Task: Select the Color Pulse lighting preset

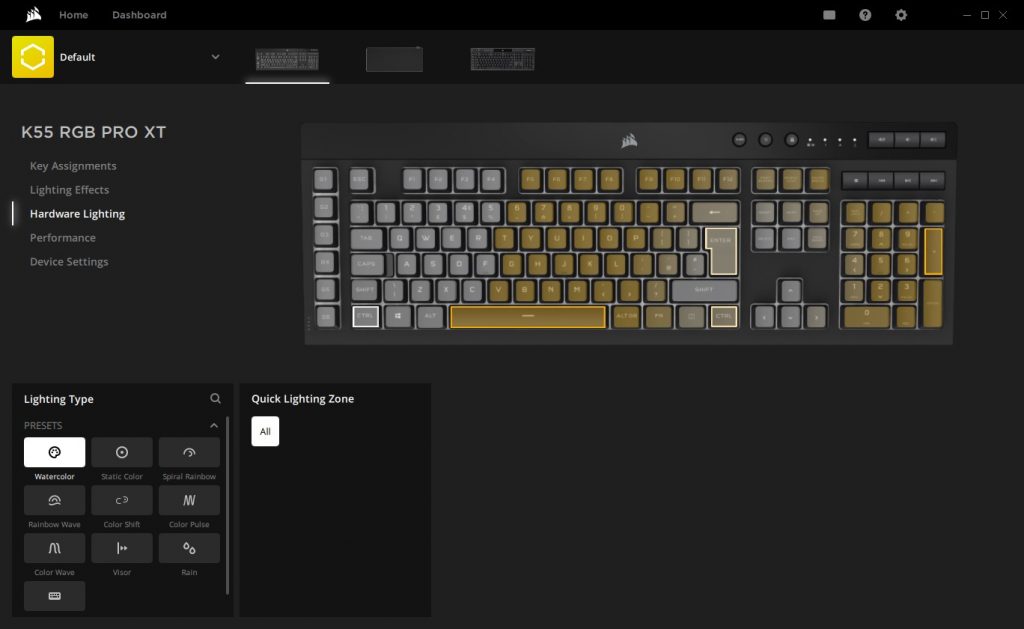Action: [x=189, y=500]
